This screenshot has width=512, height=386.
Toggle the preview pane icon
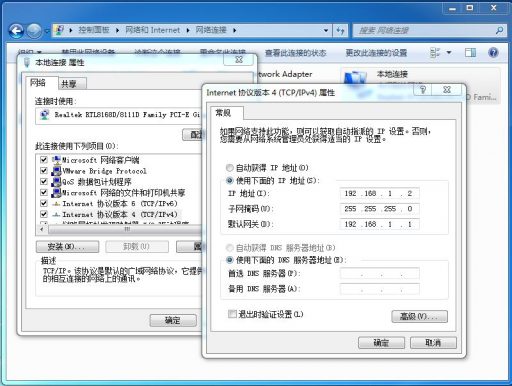(x=470, y=52)
